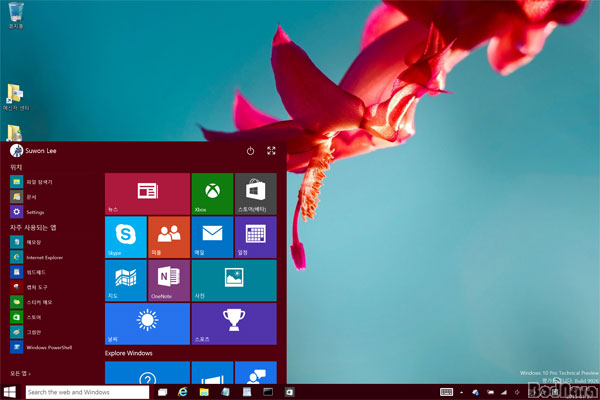This screenshot has height=400, width=600.
Task: Click the Windows Start button
Action: tap(10, 392)
